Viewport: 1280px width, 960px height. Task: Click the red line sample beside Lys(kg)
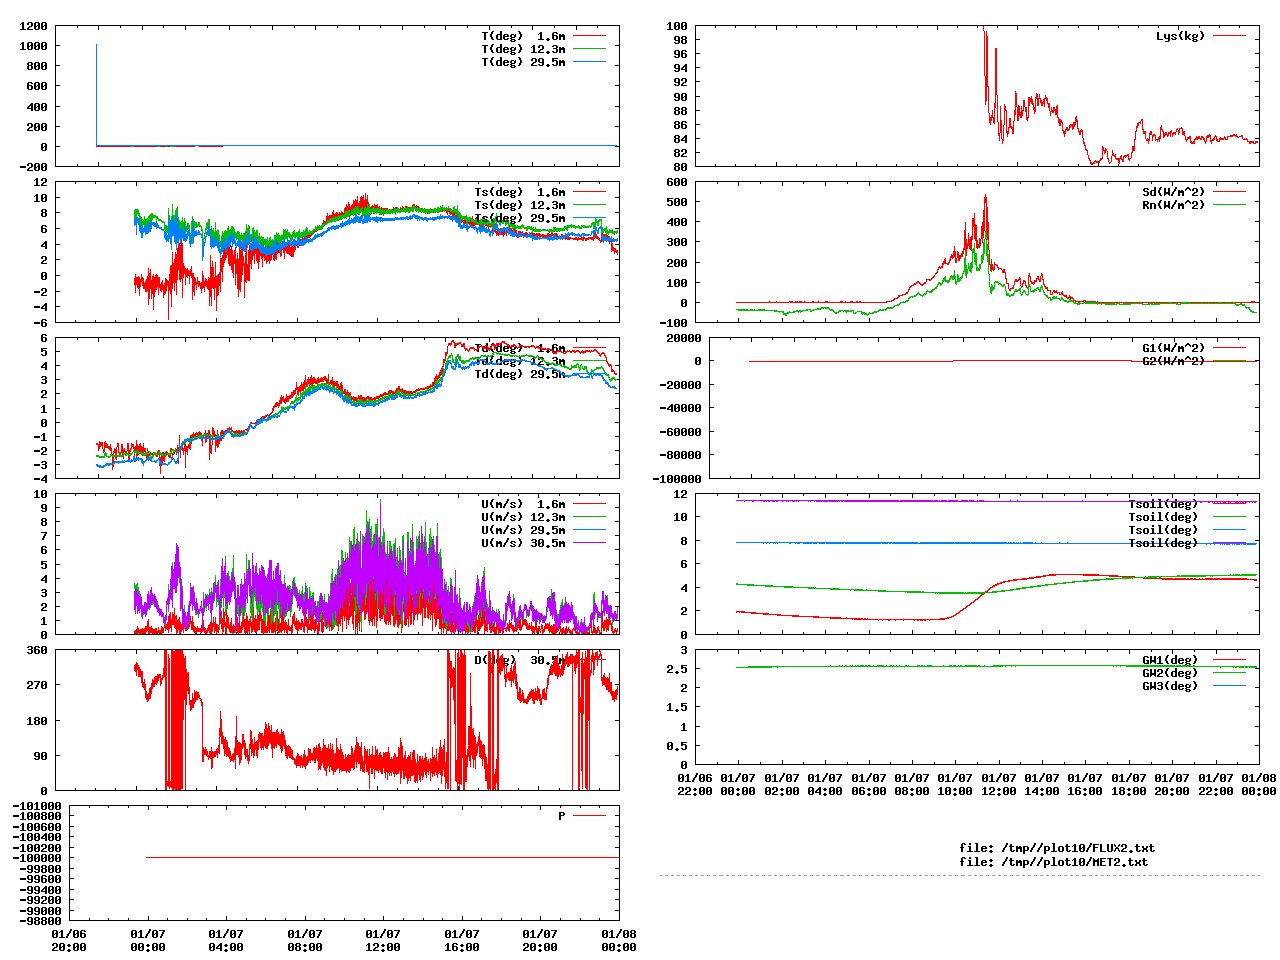click(x=1230, y=36)
